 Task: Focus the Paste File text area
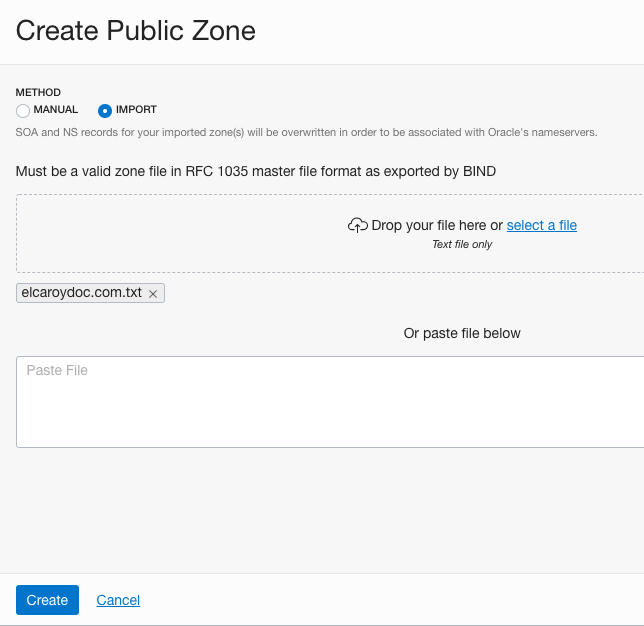coord(330,401)
